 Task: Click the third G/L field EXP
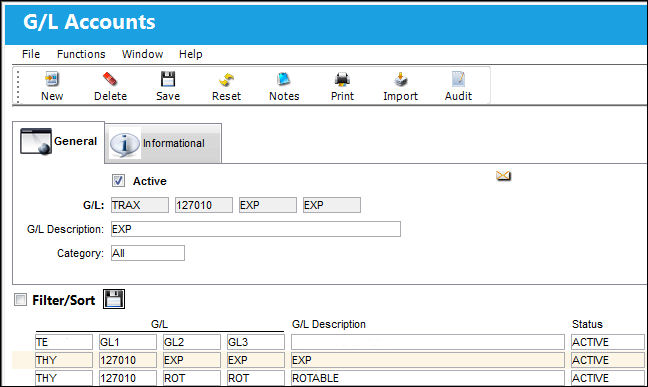point(268,205)
